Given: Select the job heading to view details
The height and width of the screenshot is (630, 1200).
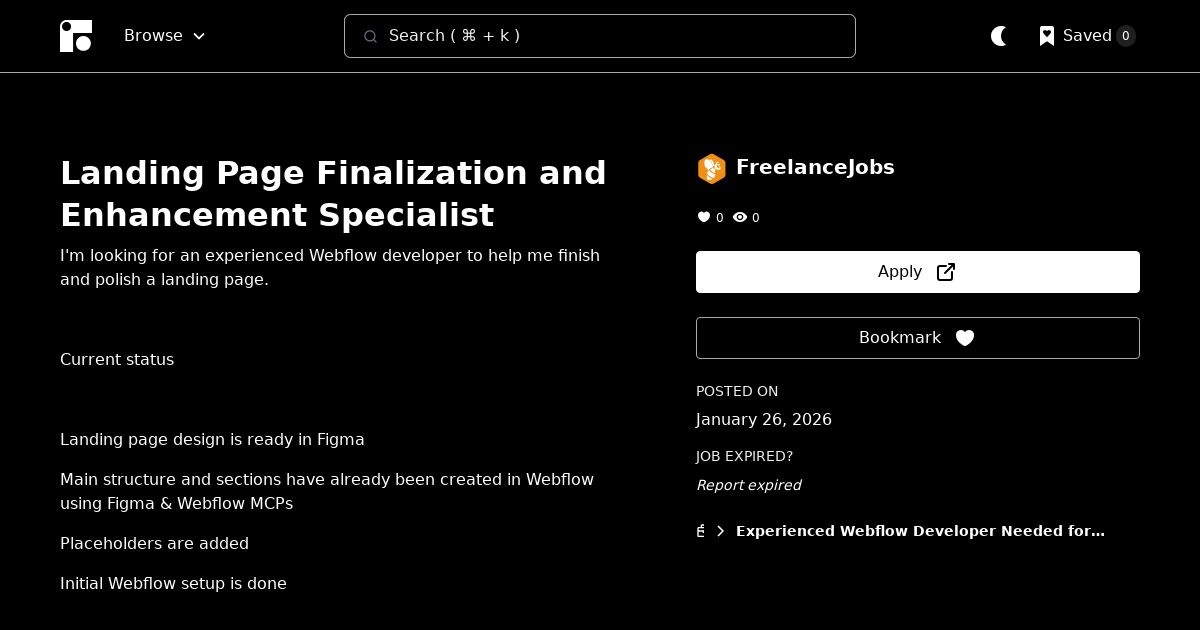Looking at the screenshot, I should 334,193.
